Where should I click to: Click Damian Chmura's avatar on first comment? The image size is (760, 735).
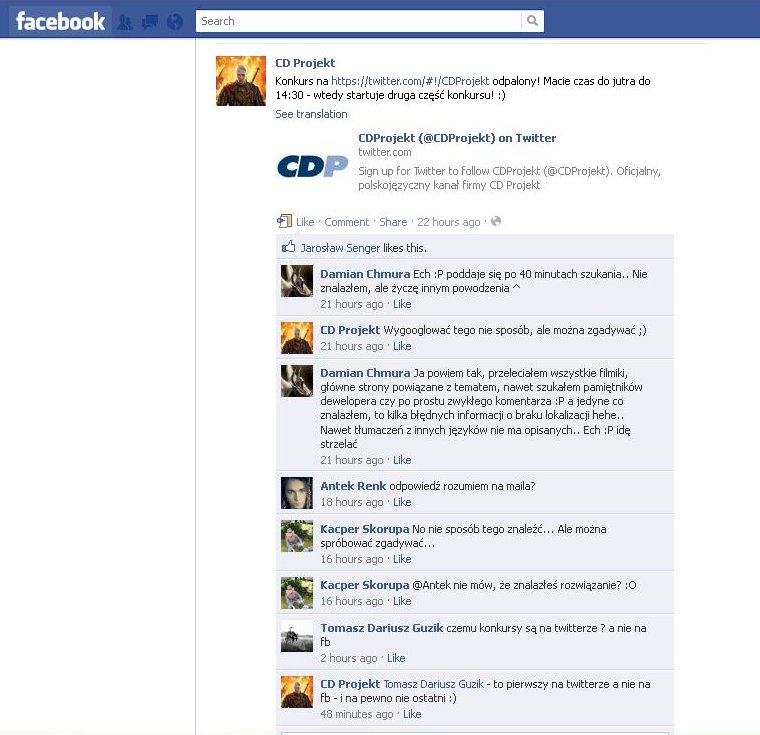pyautogui.click(x=297, y=281)
